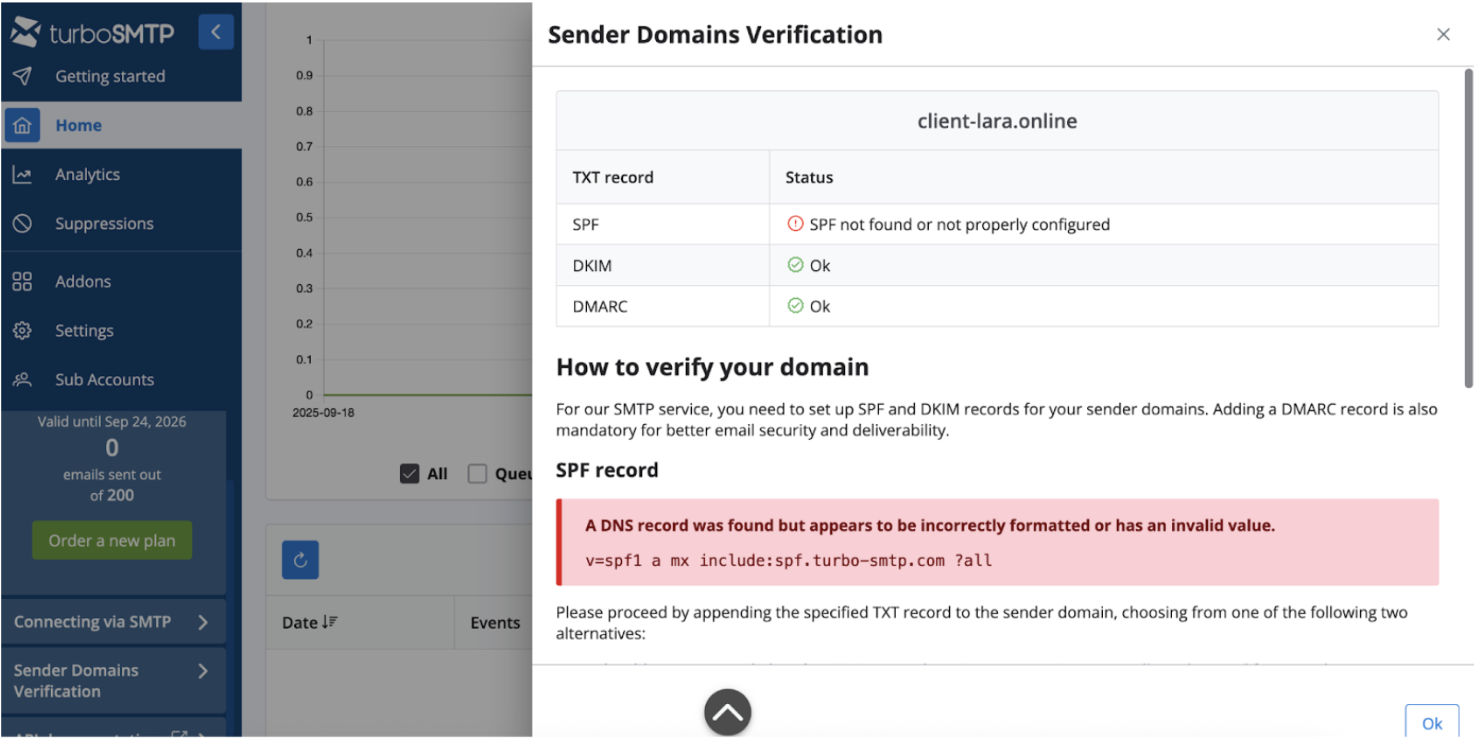Open Settings via the gear icon
The width and height of the screenshot is (1474, 740).
(x=22, y=331)
